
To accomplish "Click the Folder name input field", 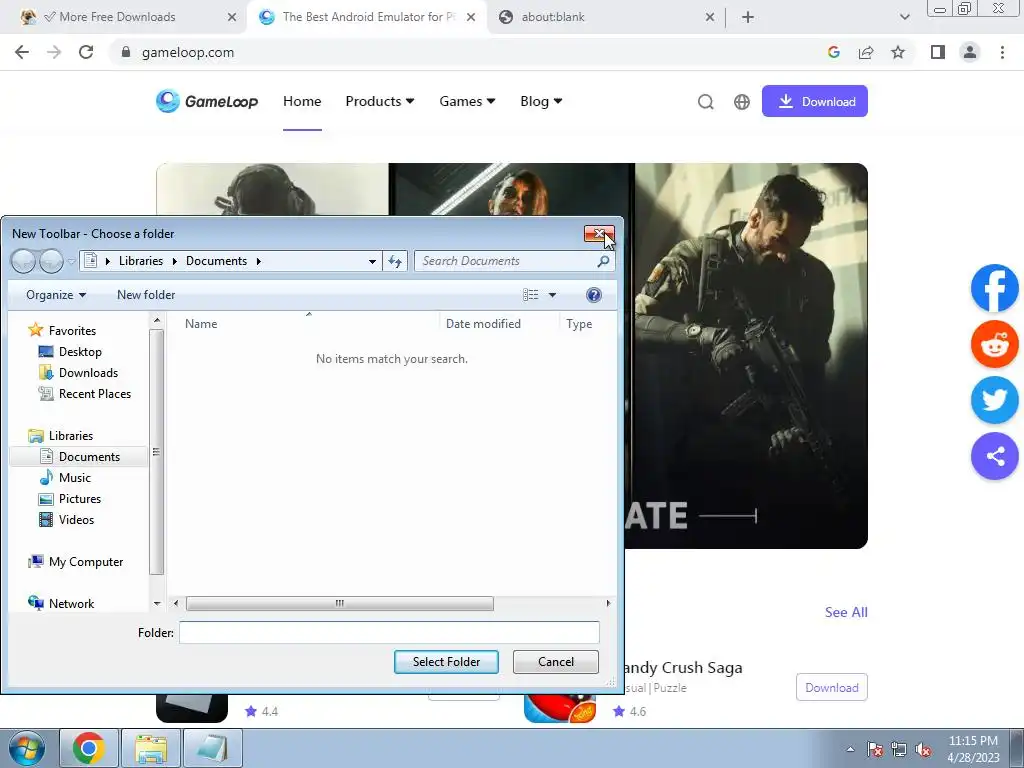I will coord(389,632).
